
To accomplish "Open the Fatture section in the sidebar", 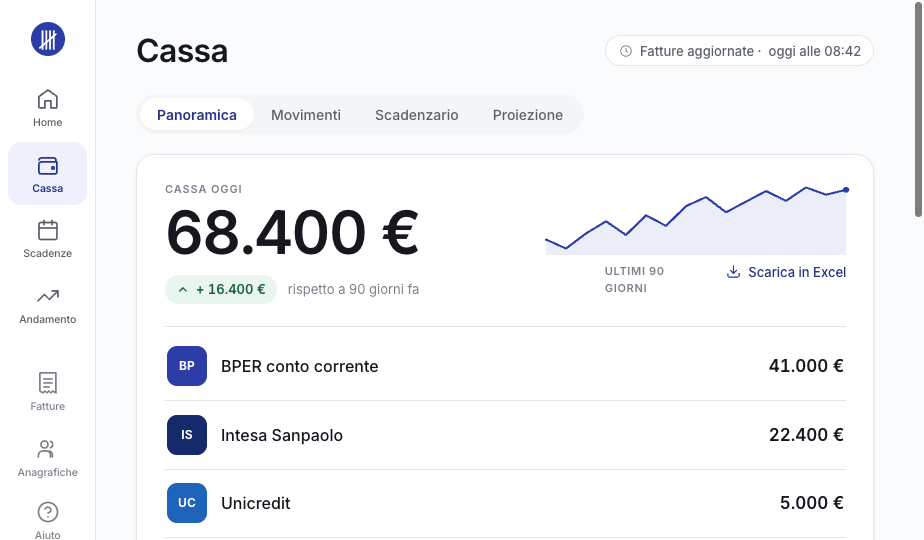I will pyautogui.click(x=48, y=391).
